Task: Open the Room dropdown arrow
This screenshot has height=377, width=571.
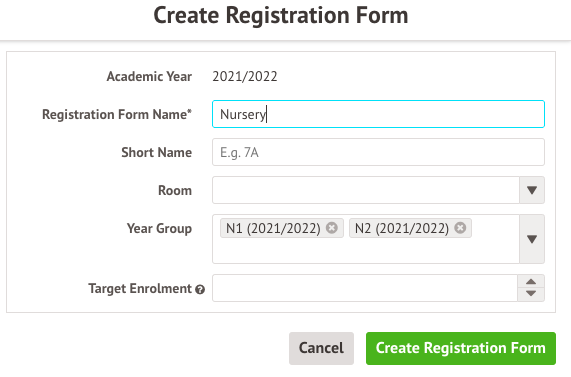Action: click(532, 190)
